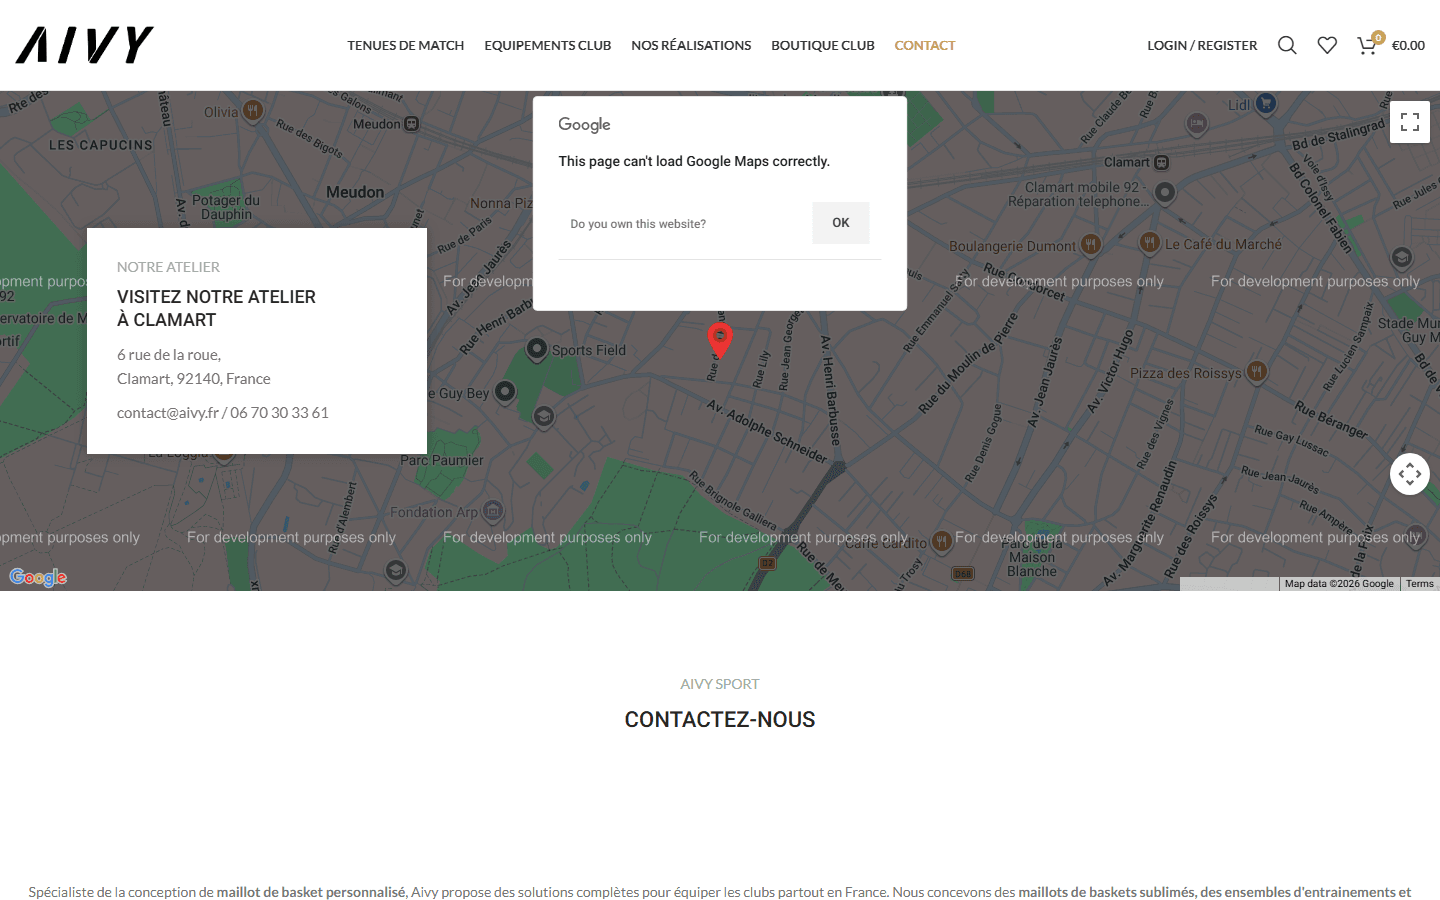Click the 'Rue Béranger' street label
1440x900 pixels.
1330,419
